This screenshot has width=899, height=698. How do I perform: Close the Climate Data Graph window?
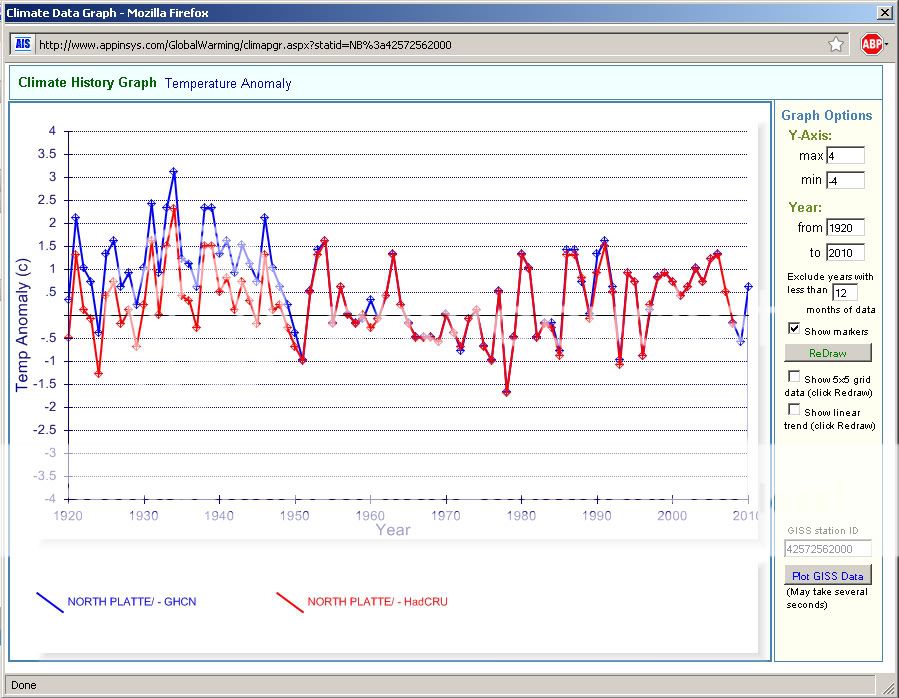coord(884,13)
